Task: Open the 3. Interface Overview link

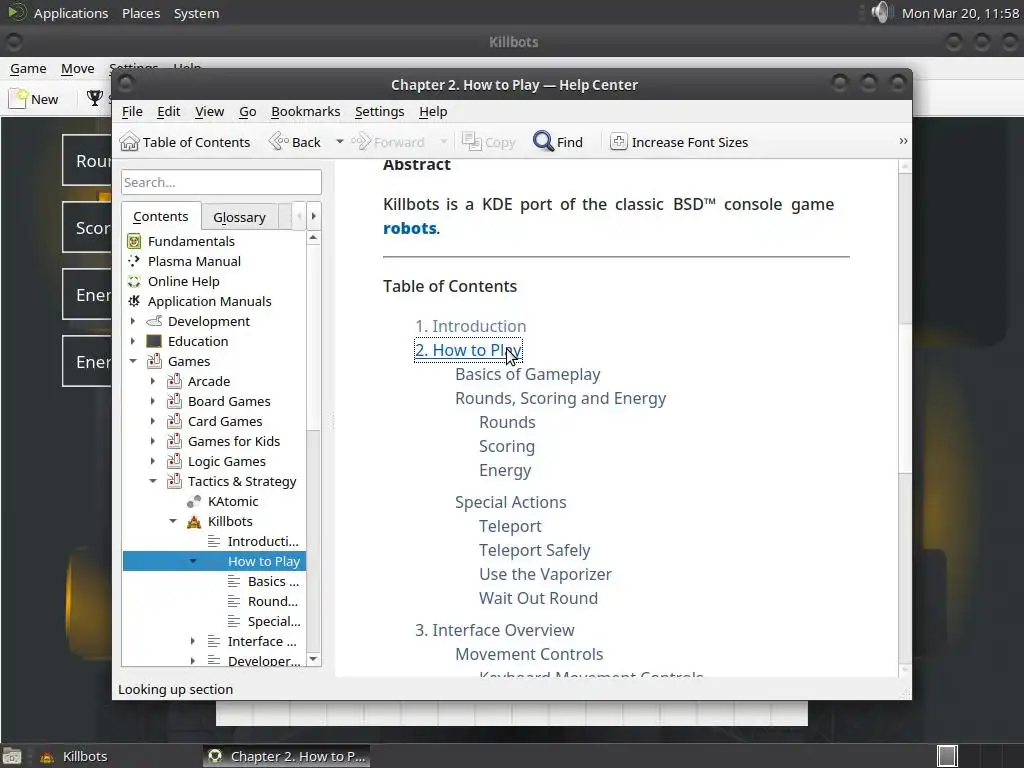Action: point(494,630)
